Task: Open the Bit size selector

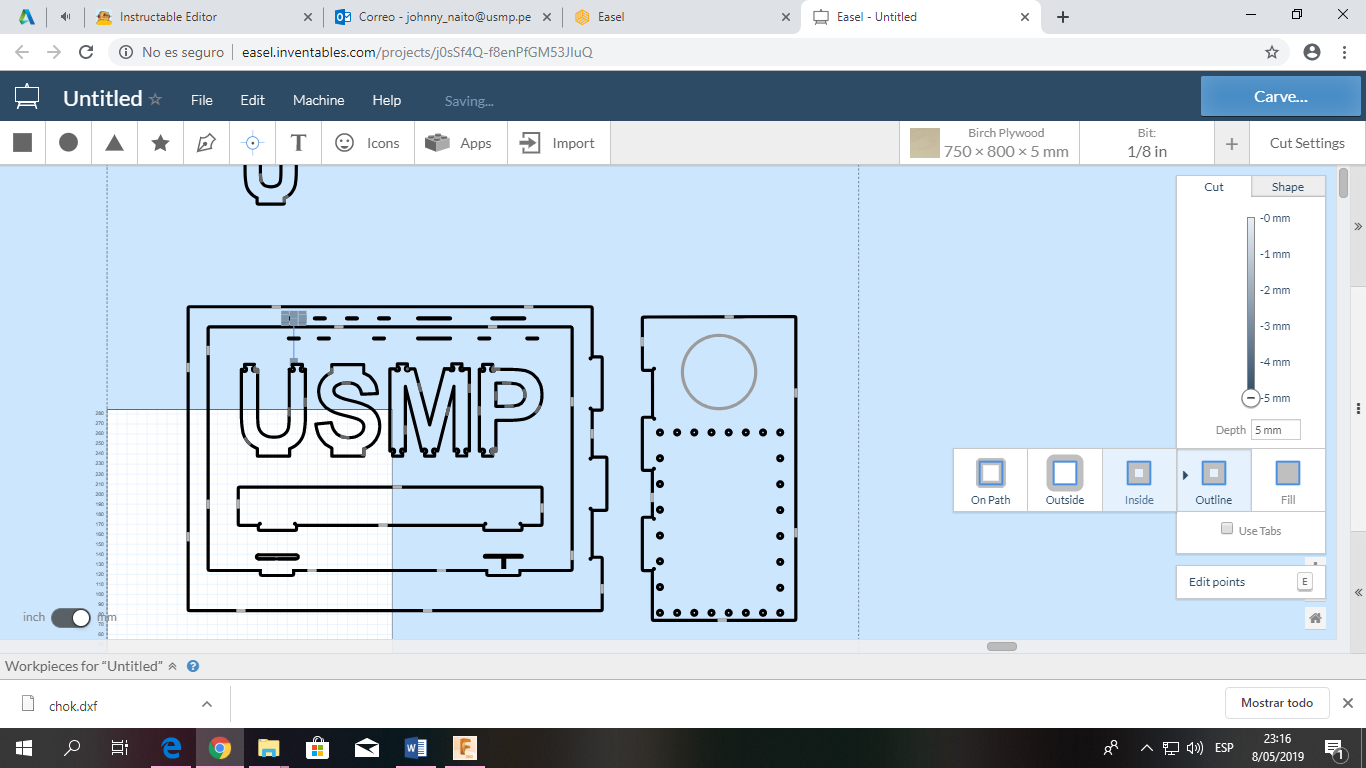Action: (x=1147, y=143)
